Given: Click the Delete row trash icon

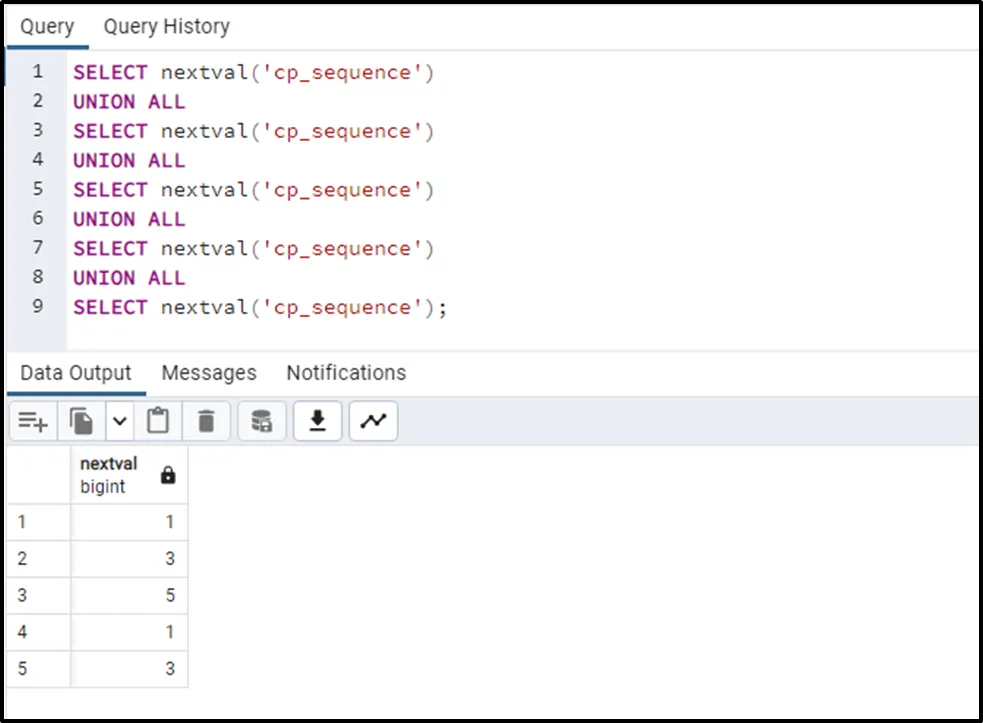Looking at the screenshot, I should click(x=206, y=422).
